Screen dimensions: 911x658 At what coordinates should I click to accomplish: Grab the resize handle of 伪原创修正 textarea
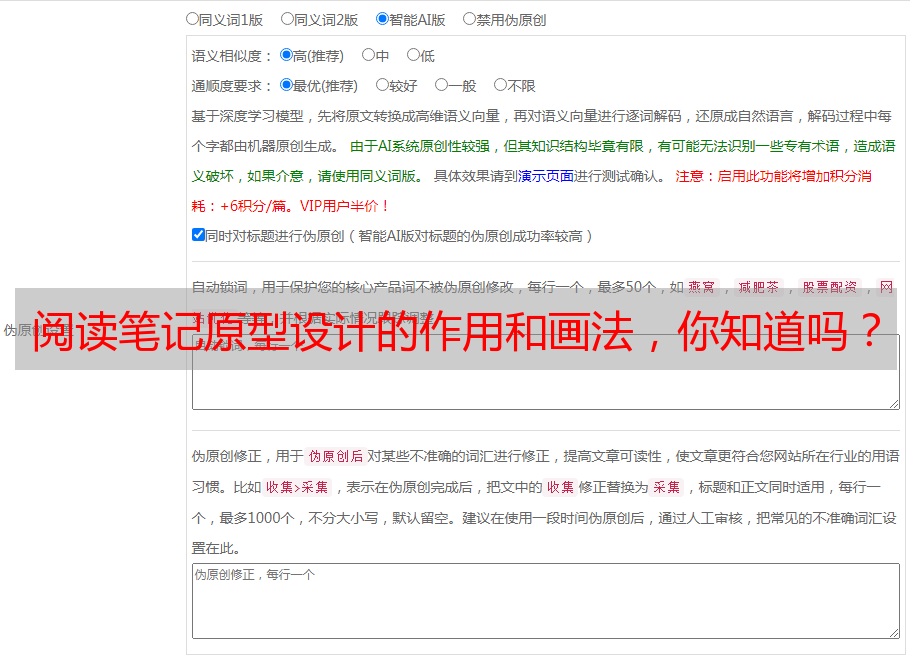[x=894, y=633]
